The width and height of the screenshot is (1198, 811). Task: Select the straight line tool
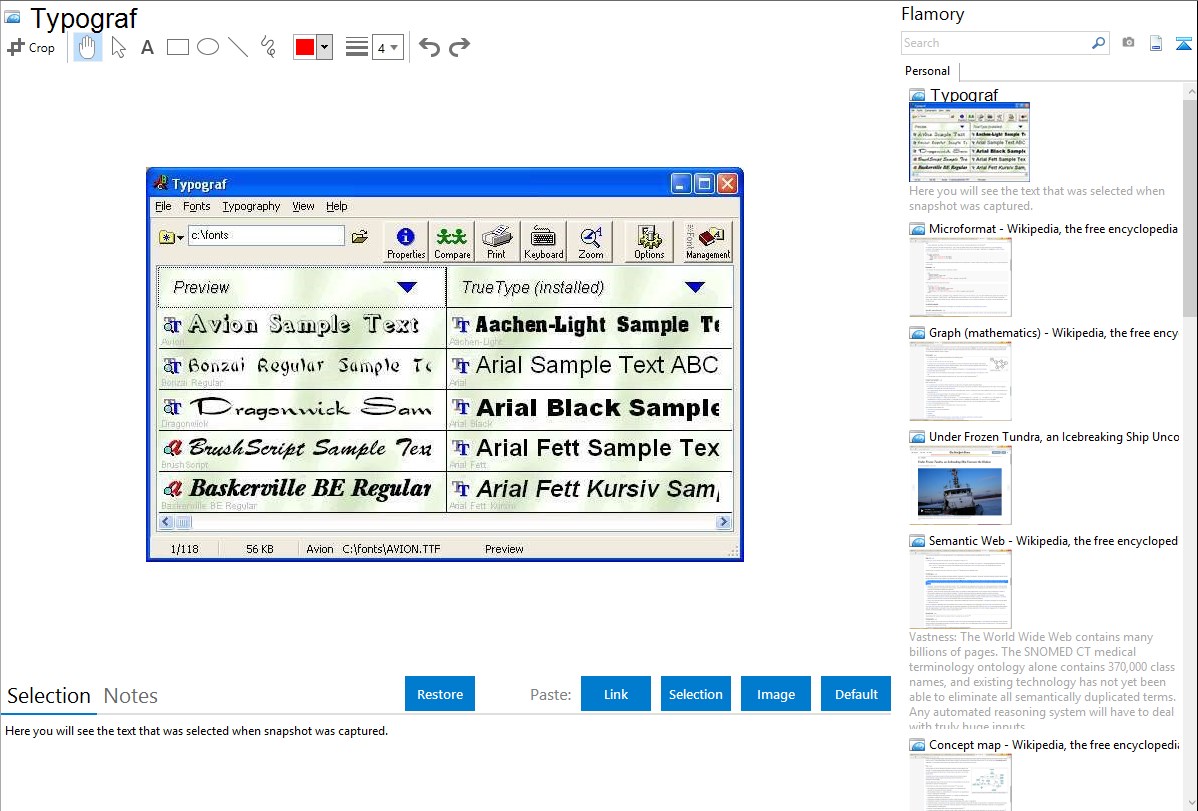(238, 47)
